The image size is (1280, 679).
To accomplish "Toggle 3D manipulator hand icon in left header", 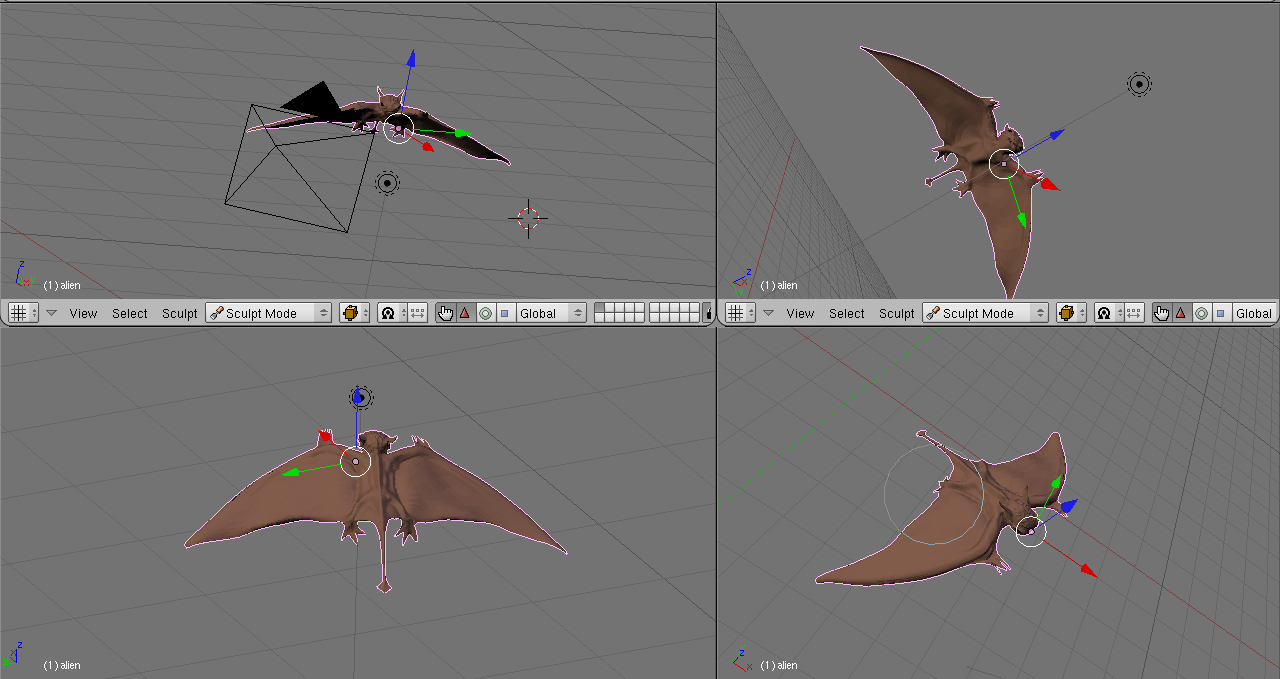I will (445, 313).
